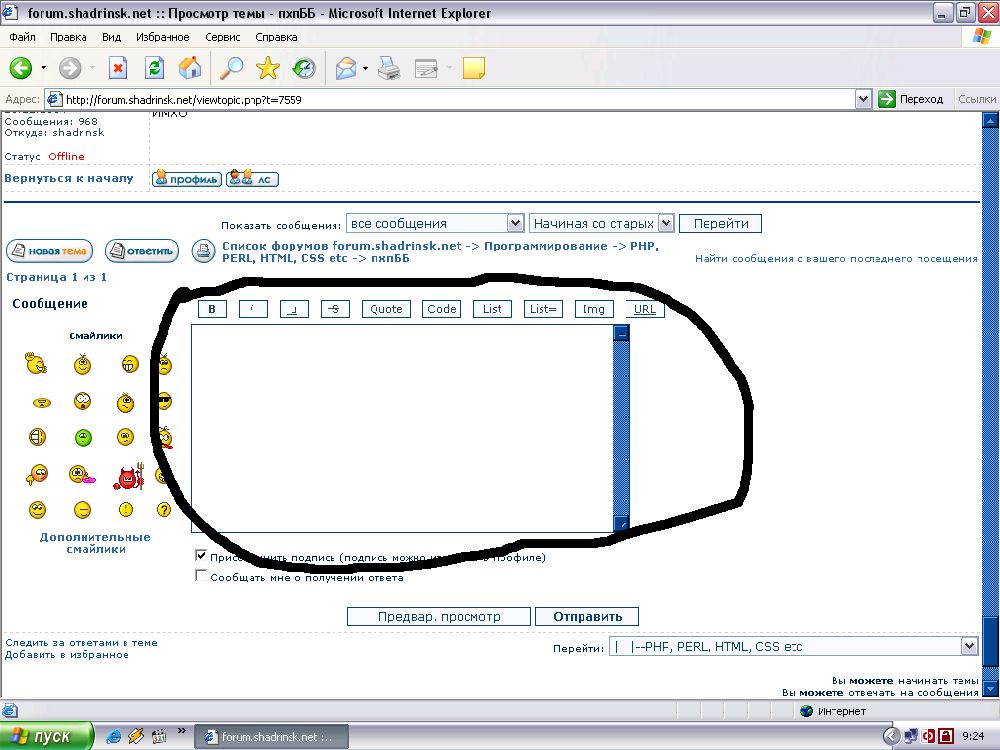1000x750 pixels.
Task: Click the red tray icon beside the clock
Action: coord(946,737)
